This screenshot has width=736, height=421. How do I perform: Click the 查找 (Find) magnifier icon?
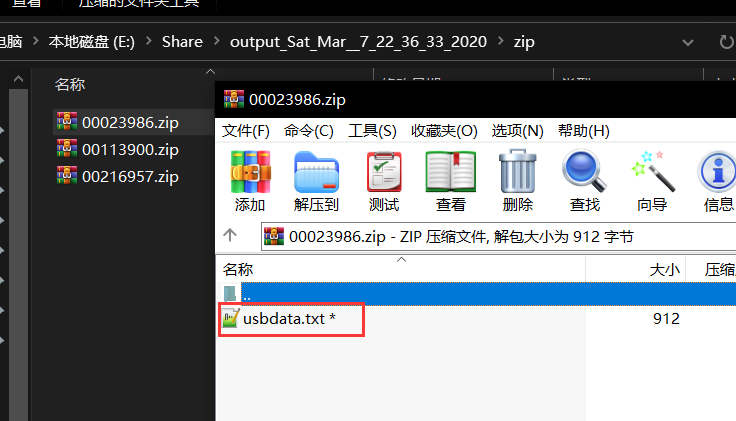click(584, 171)
